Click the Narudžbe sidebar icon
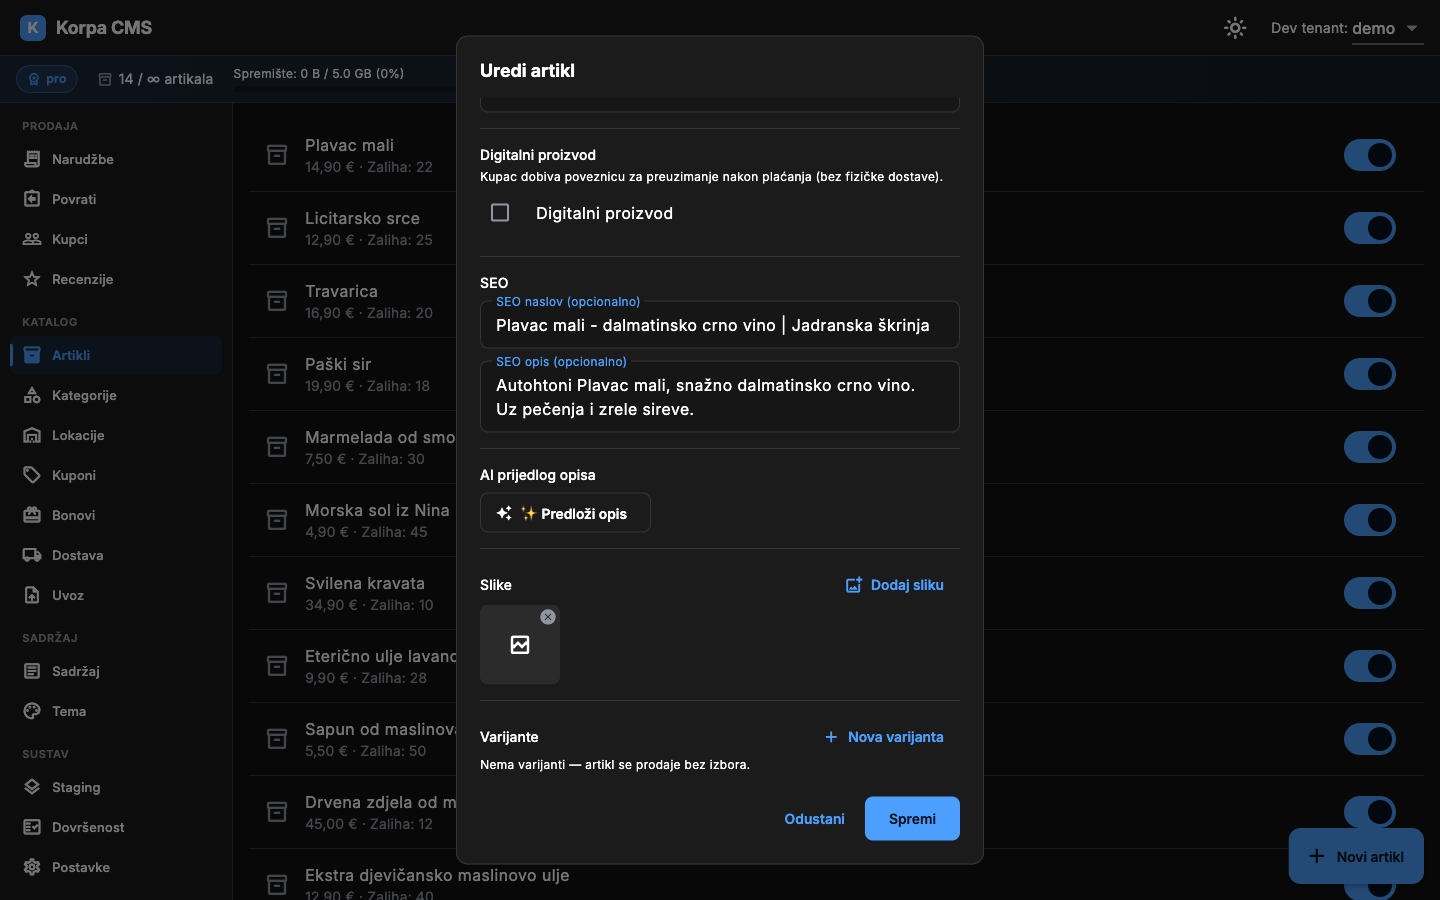 tap(32, 159)
